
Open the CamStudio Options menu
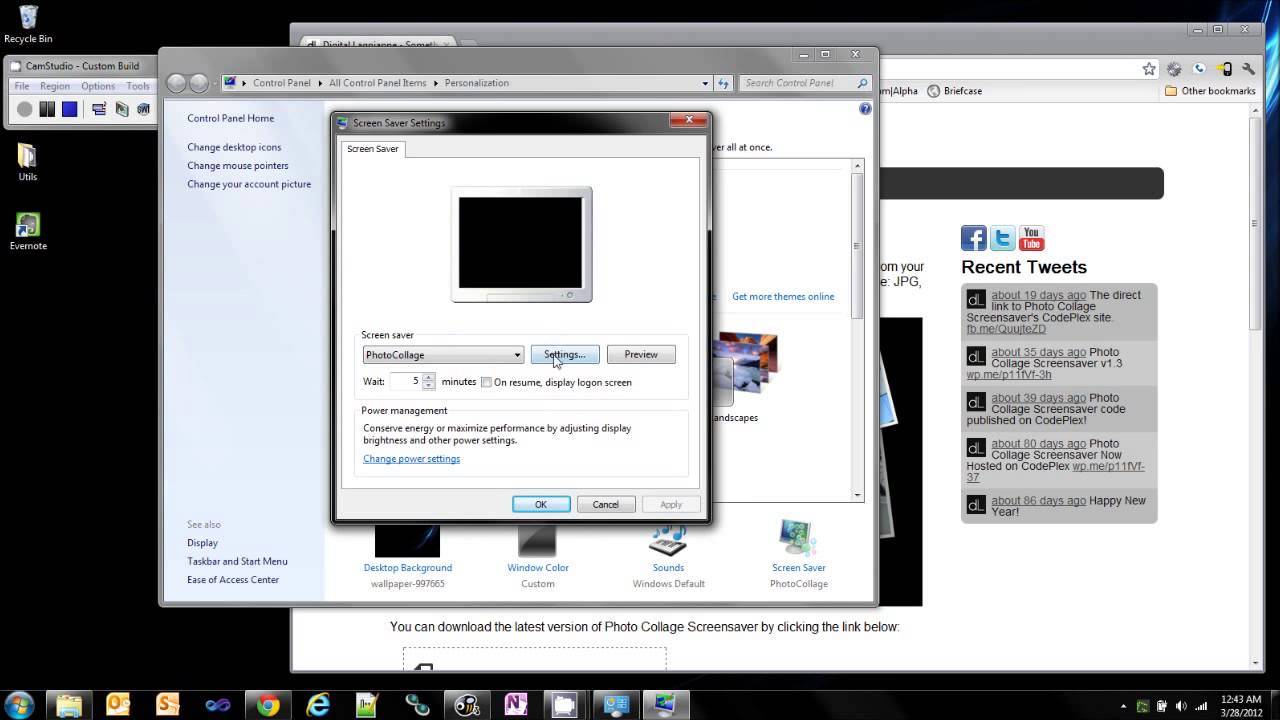98,86
